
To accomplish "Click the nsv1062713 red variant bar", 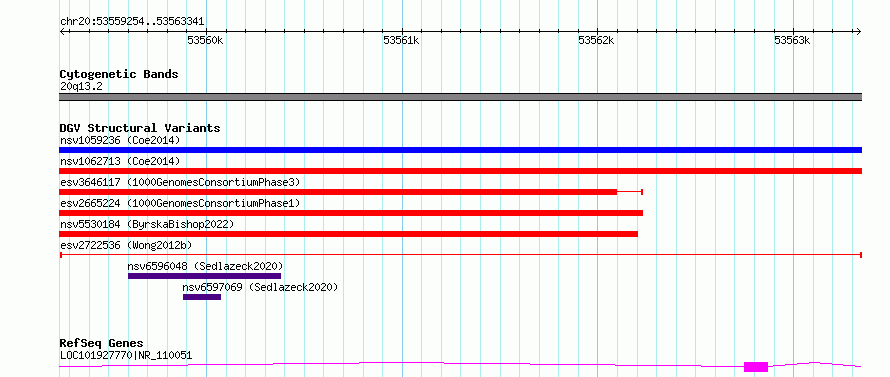I will (460, 171).
